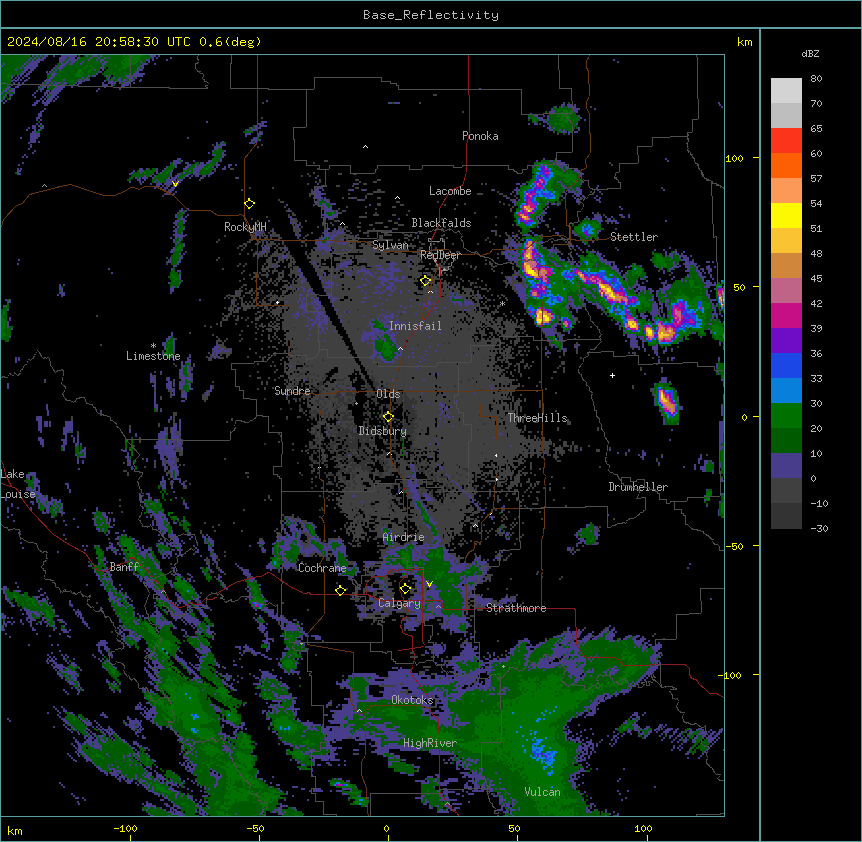Image resolution: width=862 pixels, height=842 pixels.
Task: Click the Sylvan label
Action: pos(390,245)
